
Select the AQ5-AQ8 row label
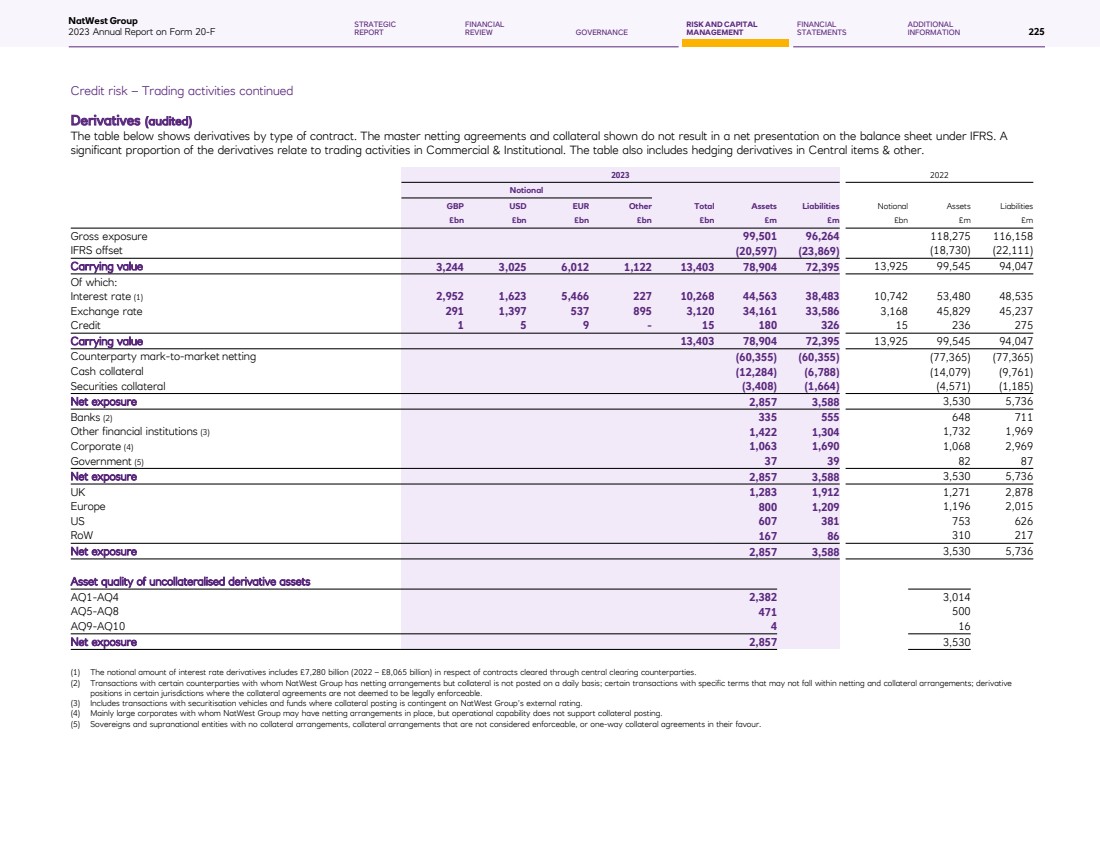coord(98,611)
